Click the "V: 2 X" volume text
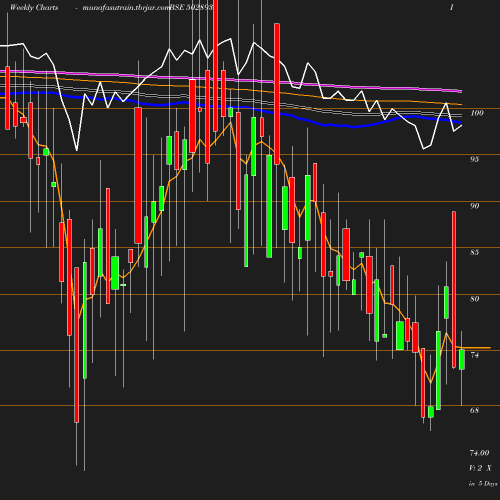This screenshot has height=500, width=500. pos(480,468)
